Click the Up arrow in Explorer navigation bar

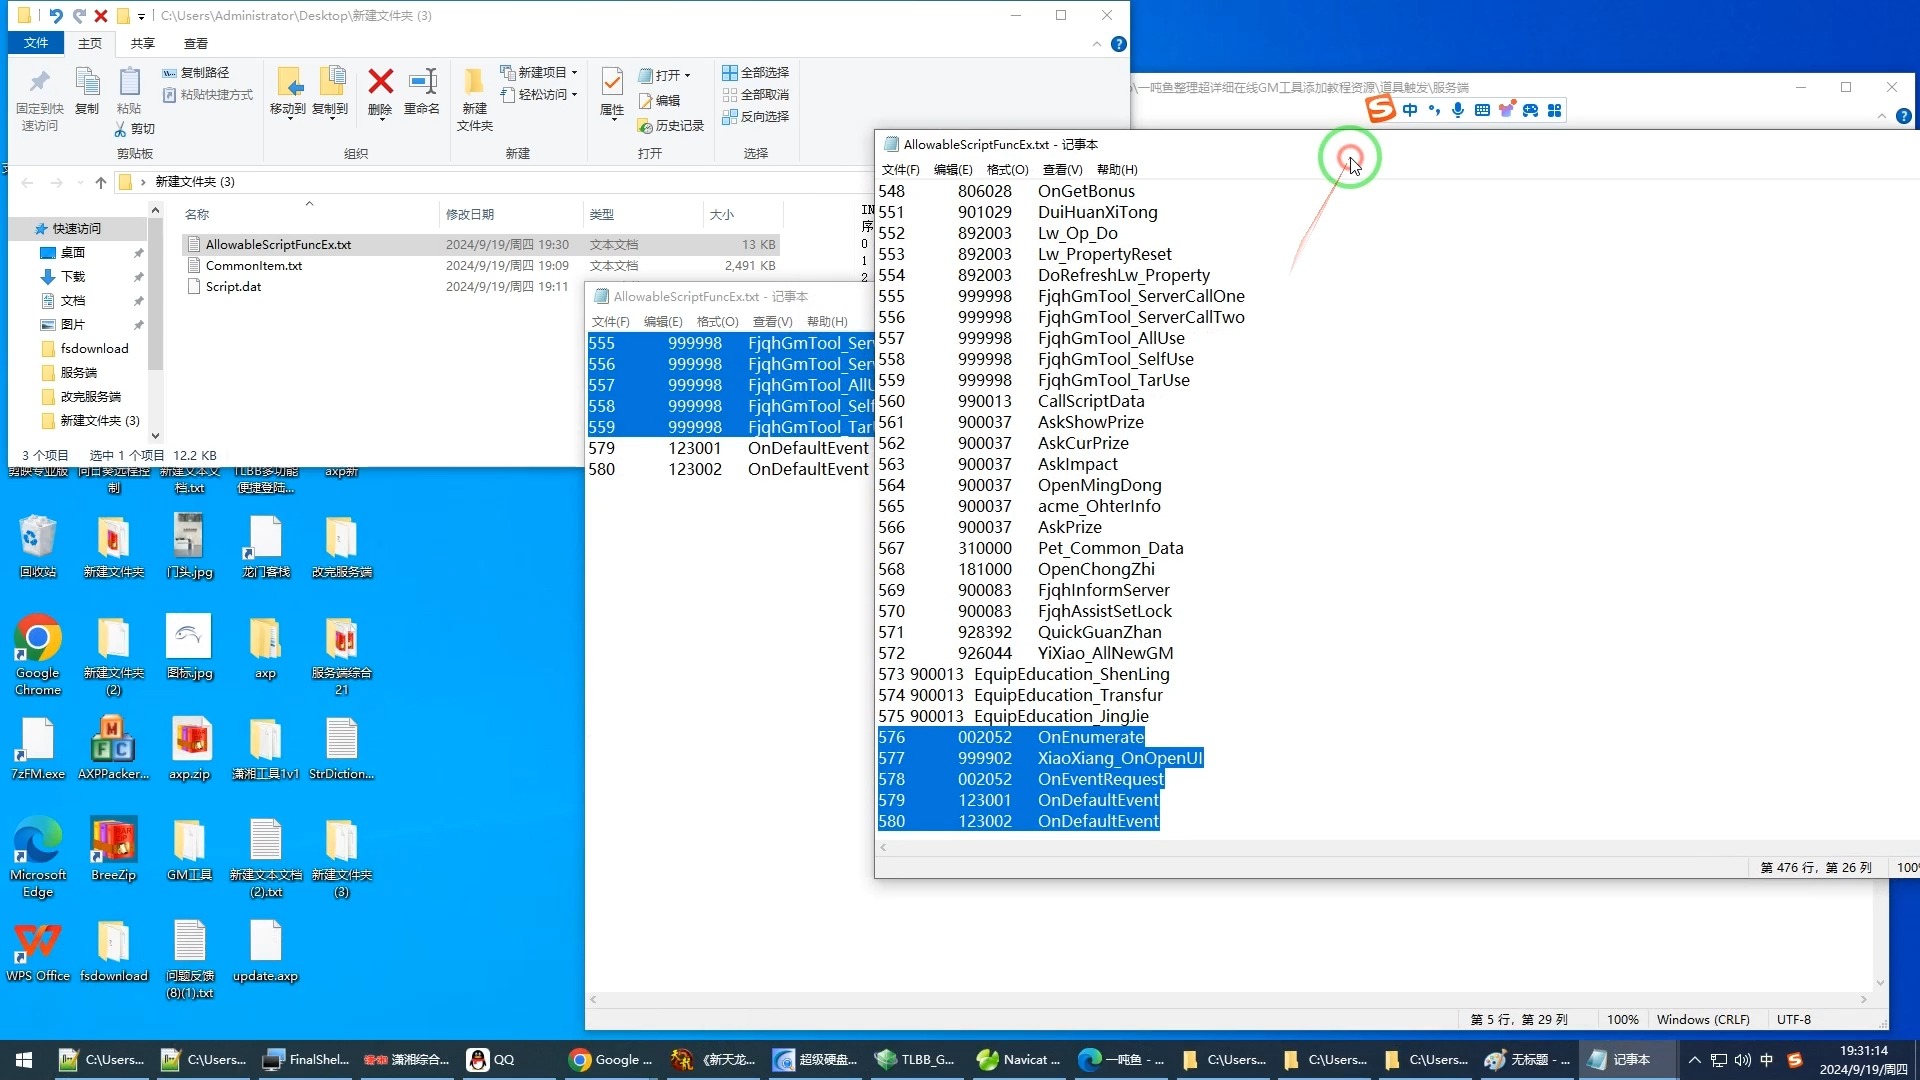coord(100,182)
